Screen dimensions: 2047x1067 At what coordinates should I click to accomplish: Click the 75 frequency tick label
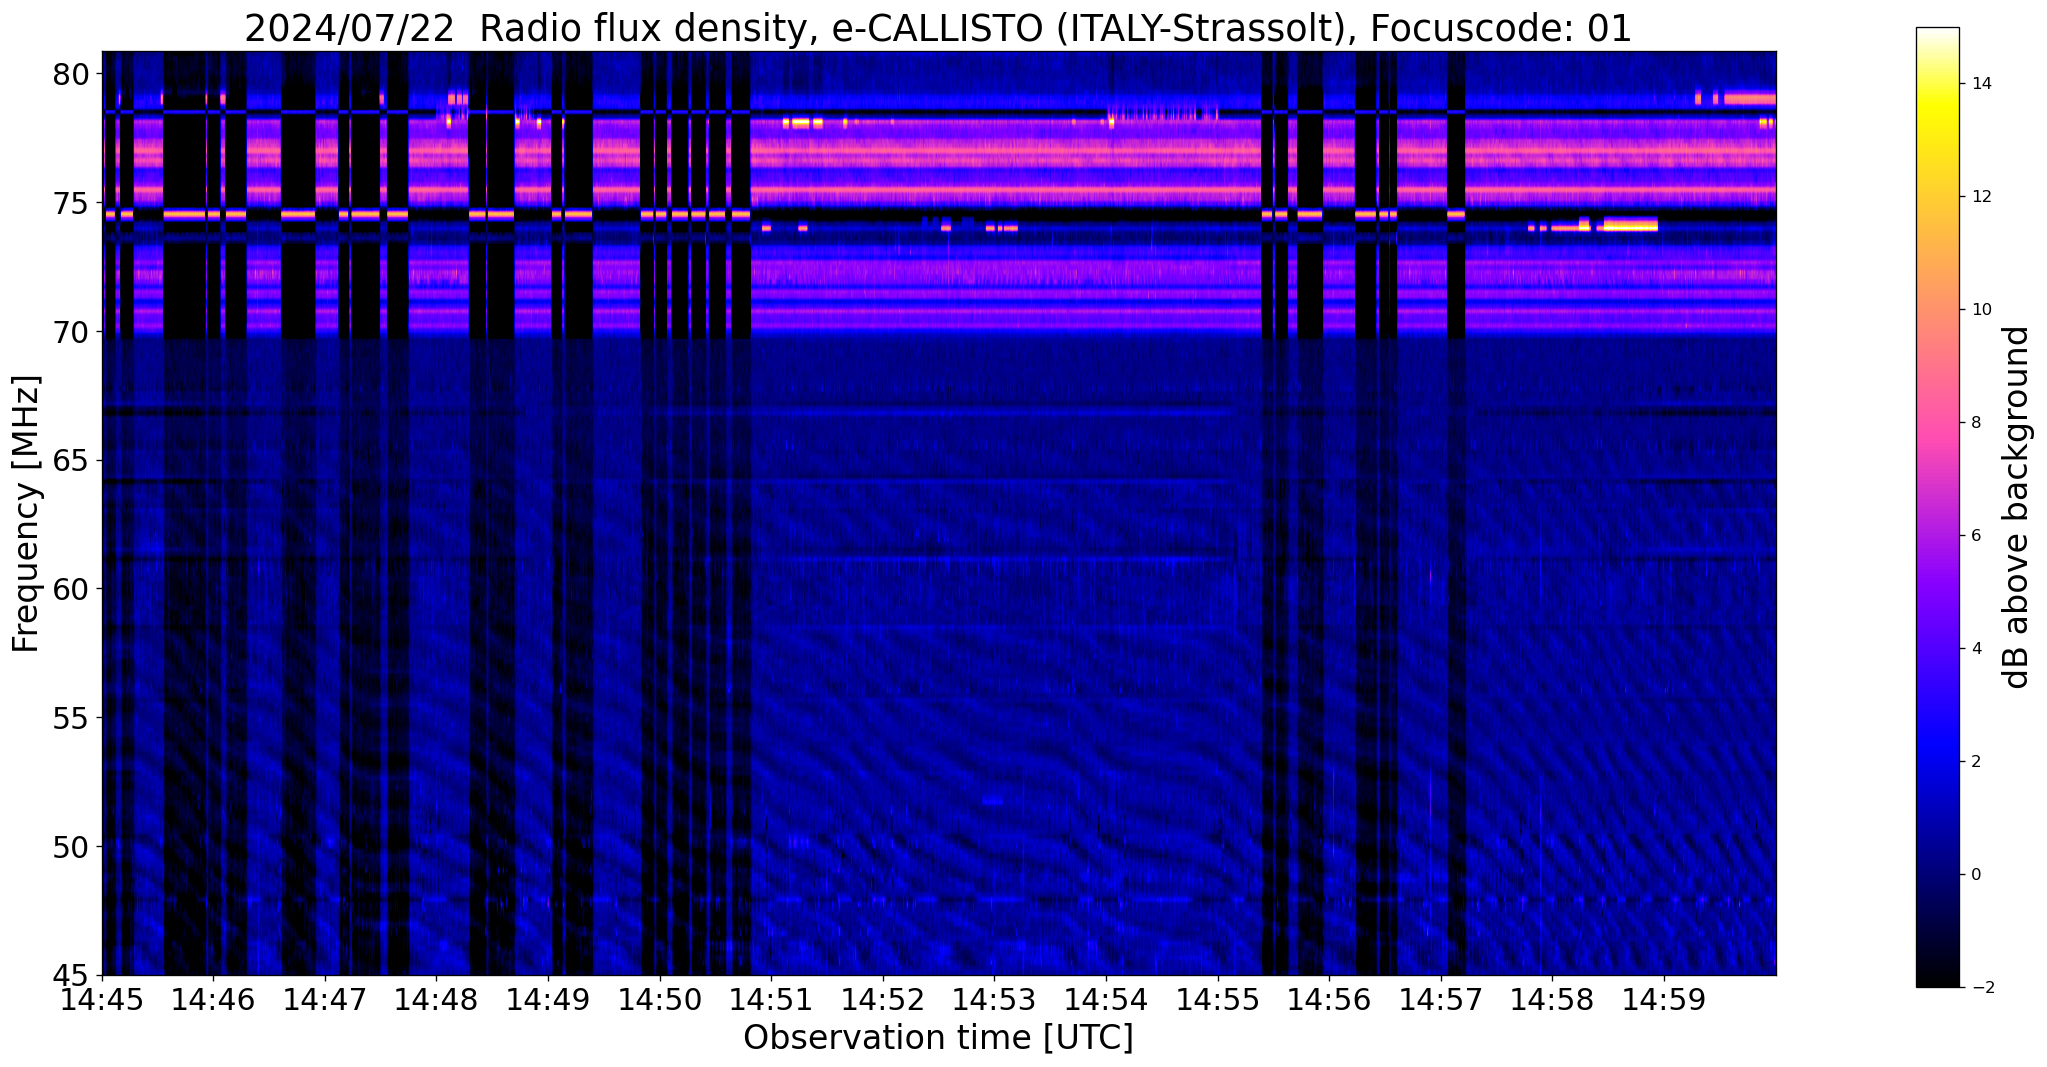pyautogui.click(x=71, y=203)
